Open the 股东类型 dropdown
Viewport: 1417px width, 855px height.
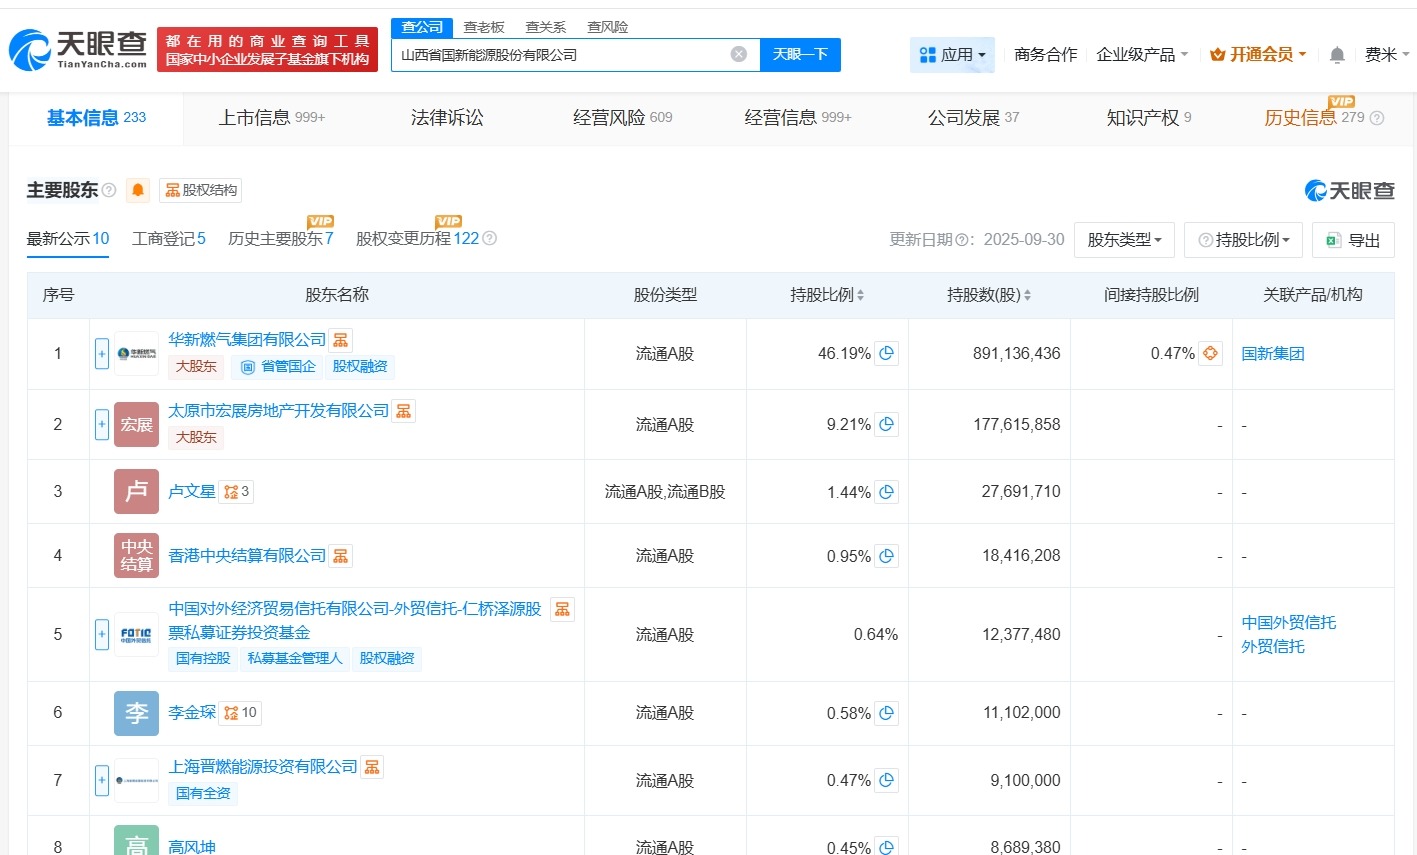click(x=1124, y=239)
